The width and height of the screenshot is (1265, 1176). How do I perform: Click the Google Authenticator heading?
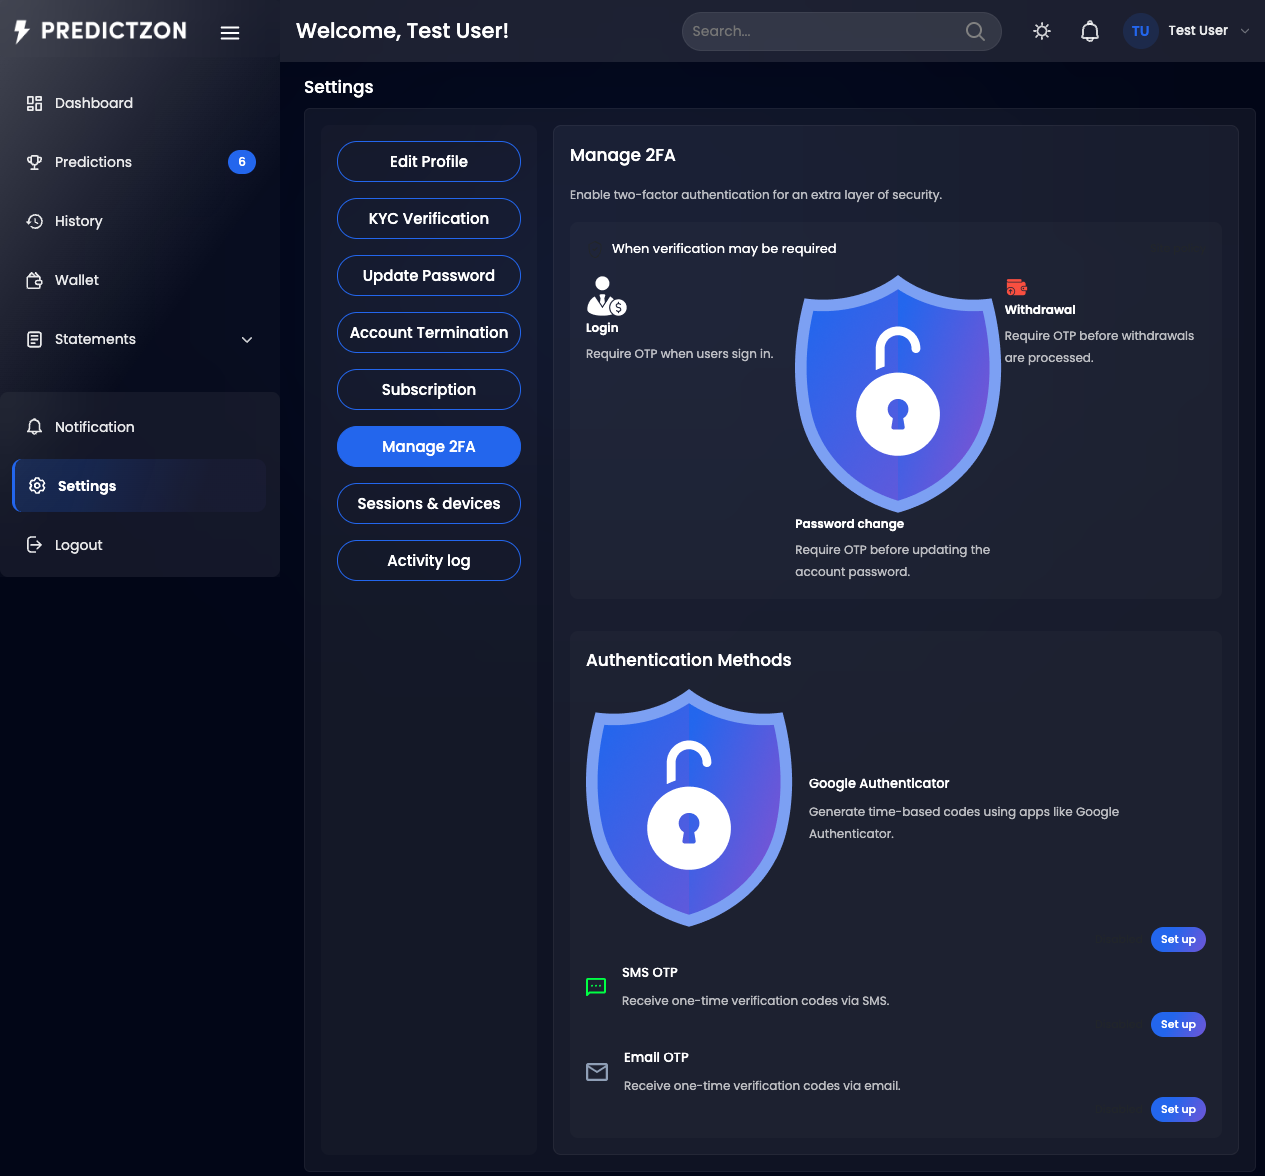coord(879,784)
